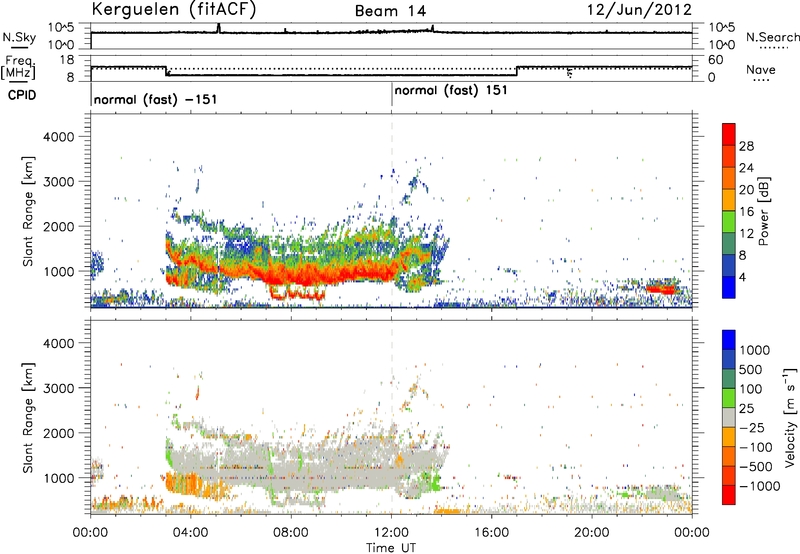
Task: Click the small red echo patch near 22:30
Action: (661, 289)
